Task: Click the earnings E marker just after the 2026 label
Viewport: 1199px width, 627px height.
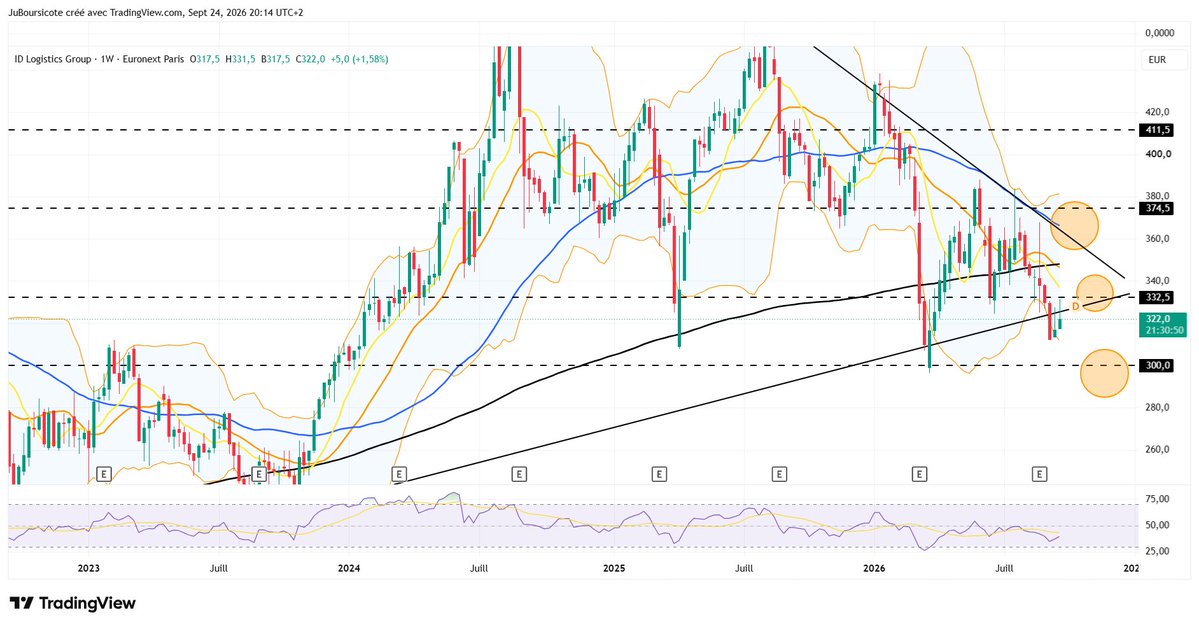Action: (920, 474)
